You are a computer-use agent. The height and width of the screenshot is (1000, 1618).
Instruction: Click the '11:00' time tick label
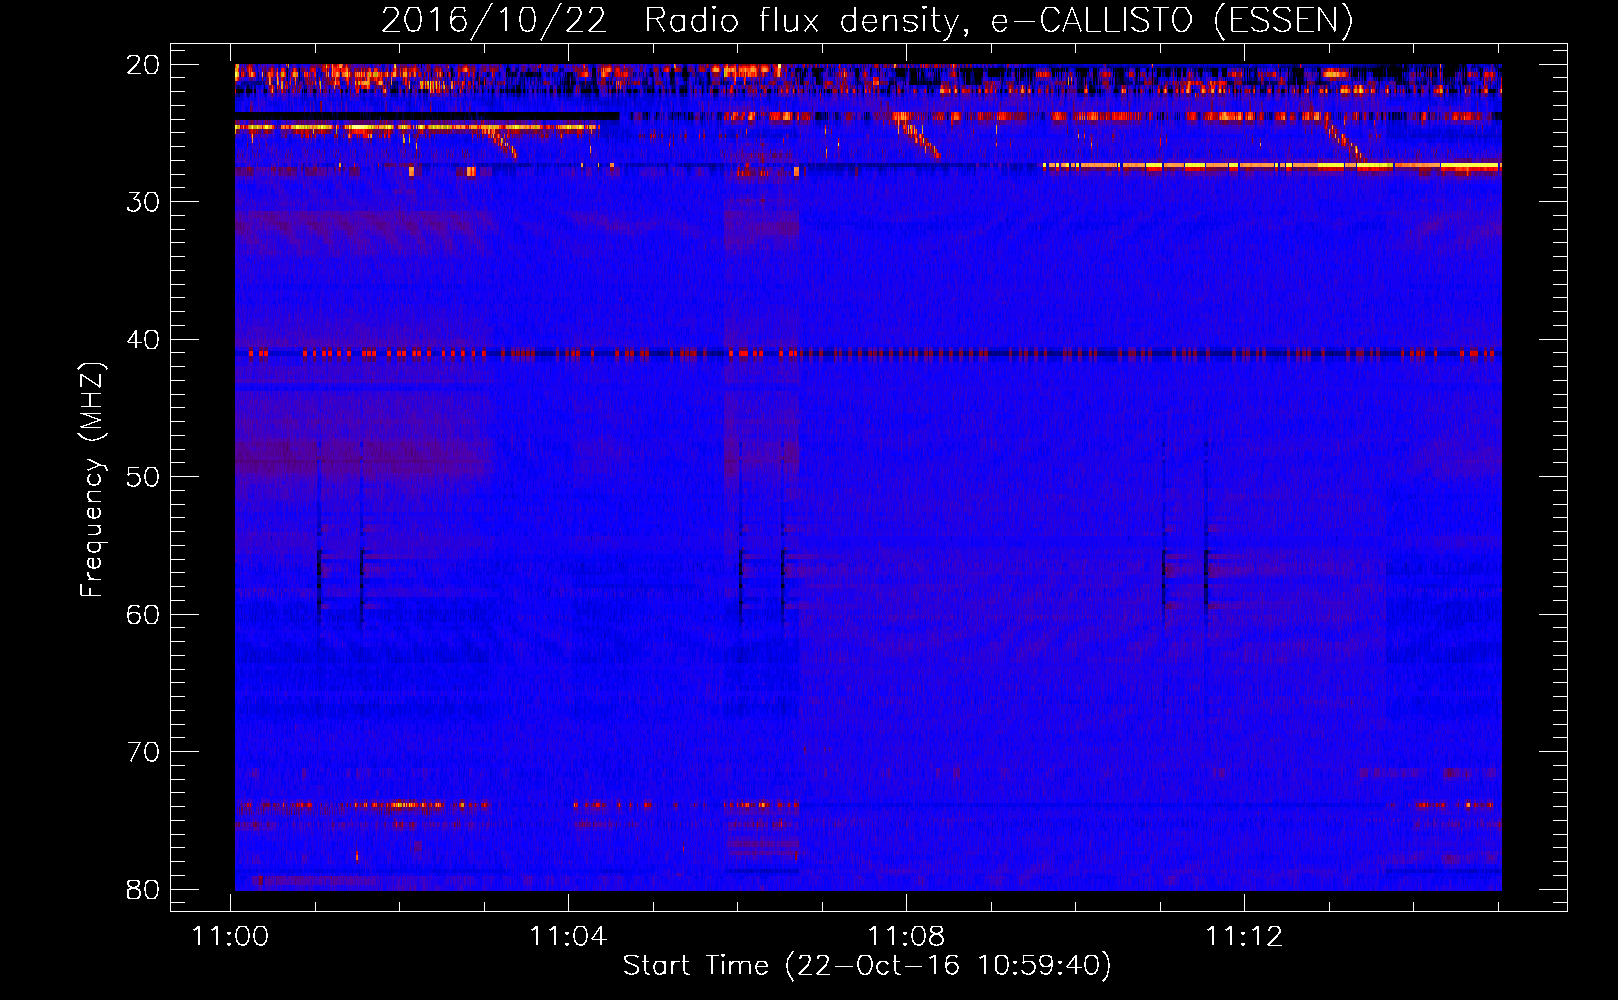231,937
